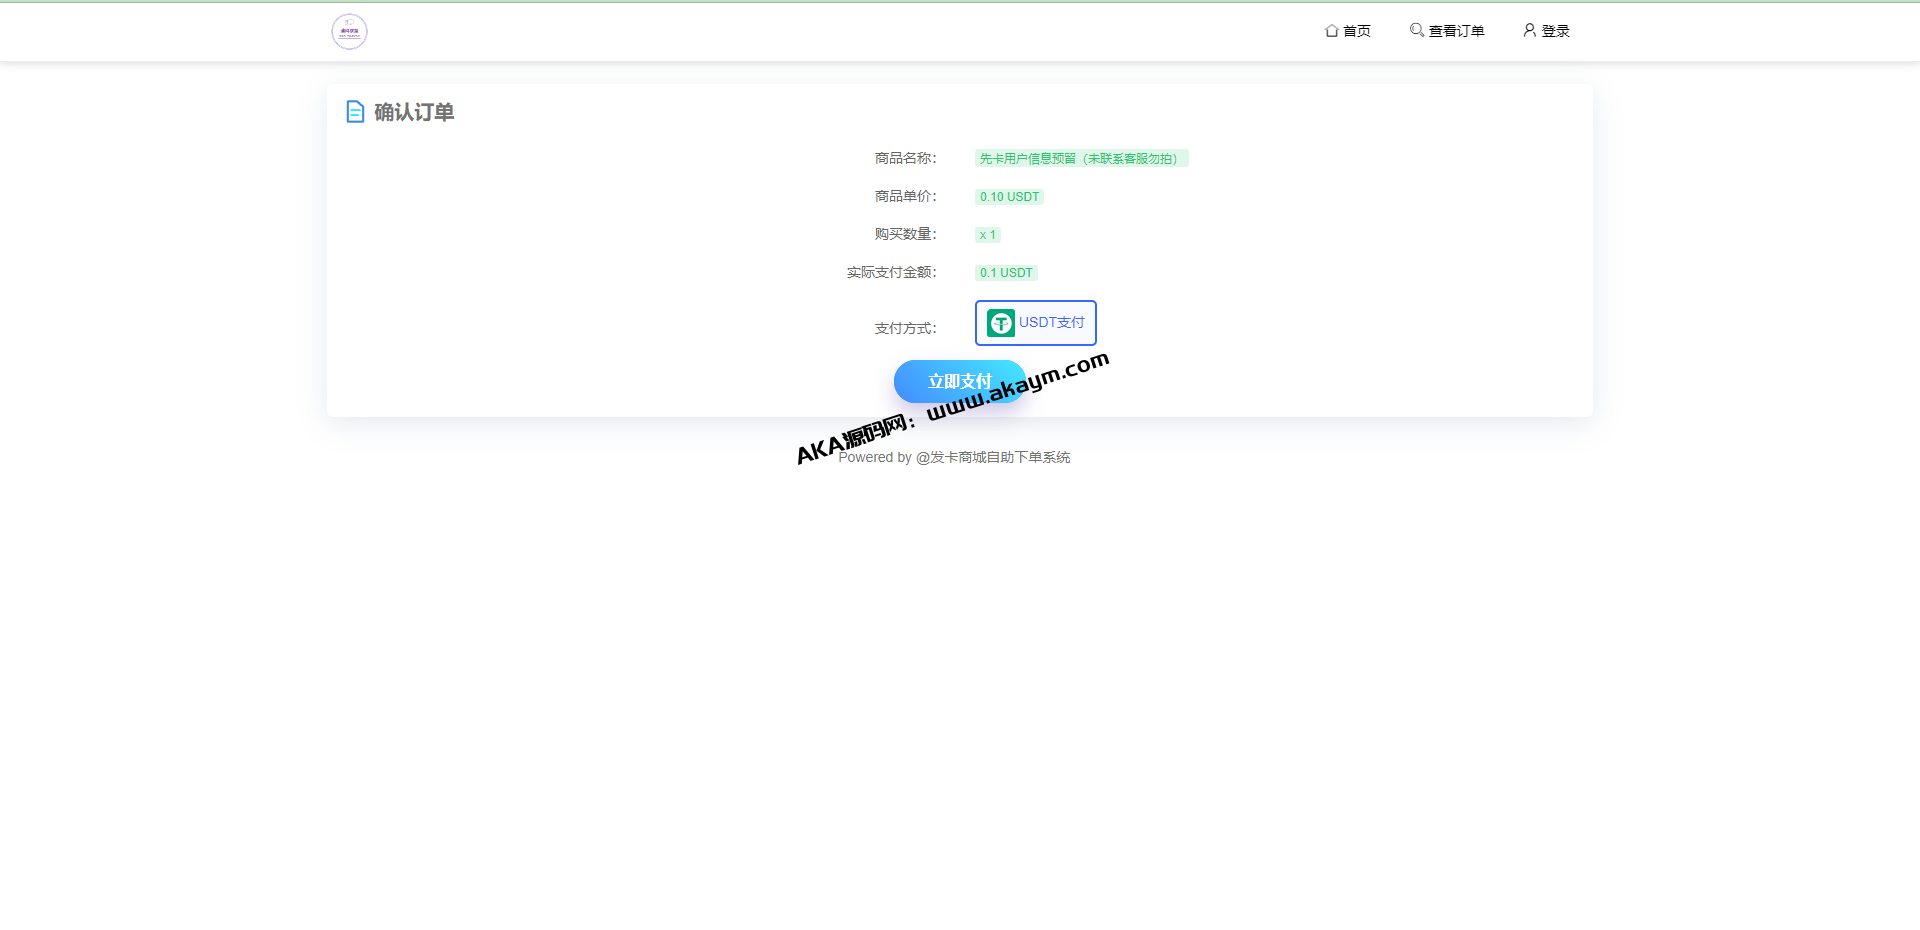Click the 确认订单 heading text
Screen dimensions: 1920x930
click(414, 112)
